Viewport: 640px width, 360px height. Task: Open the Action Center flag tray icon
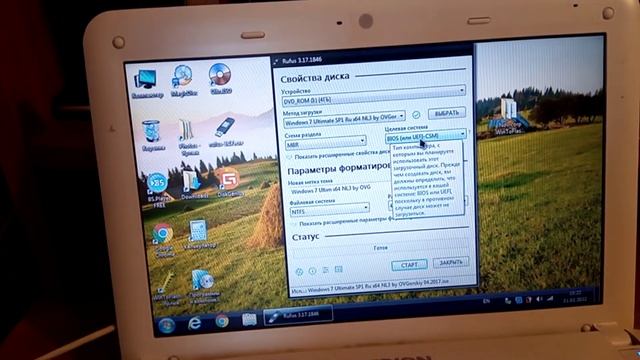pos(529,300)
